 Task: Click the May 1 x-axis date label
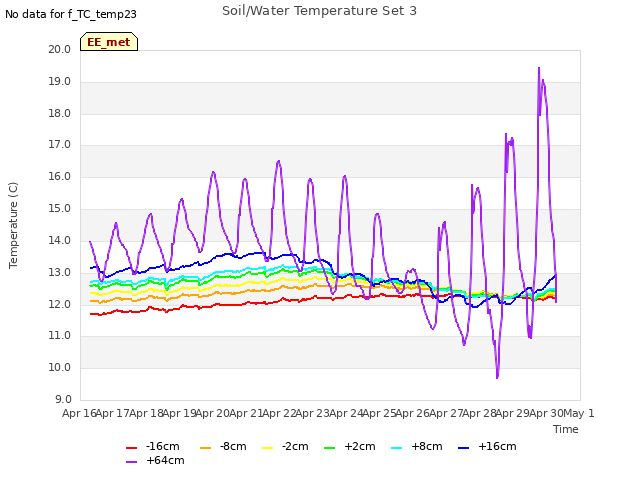[579, 413]
